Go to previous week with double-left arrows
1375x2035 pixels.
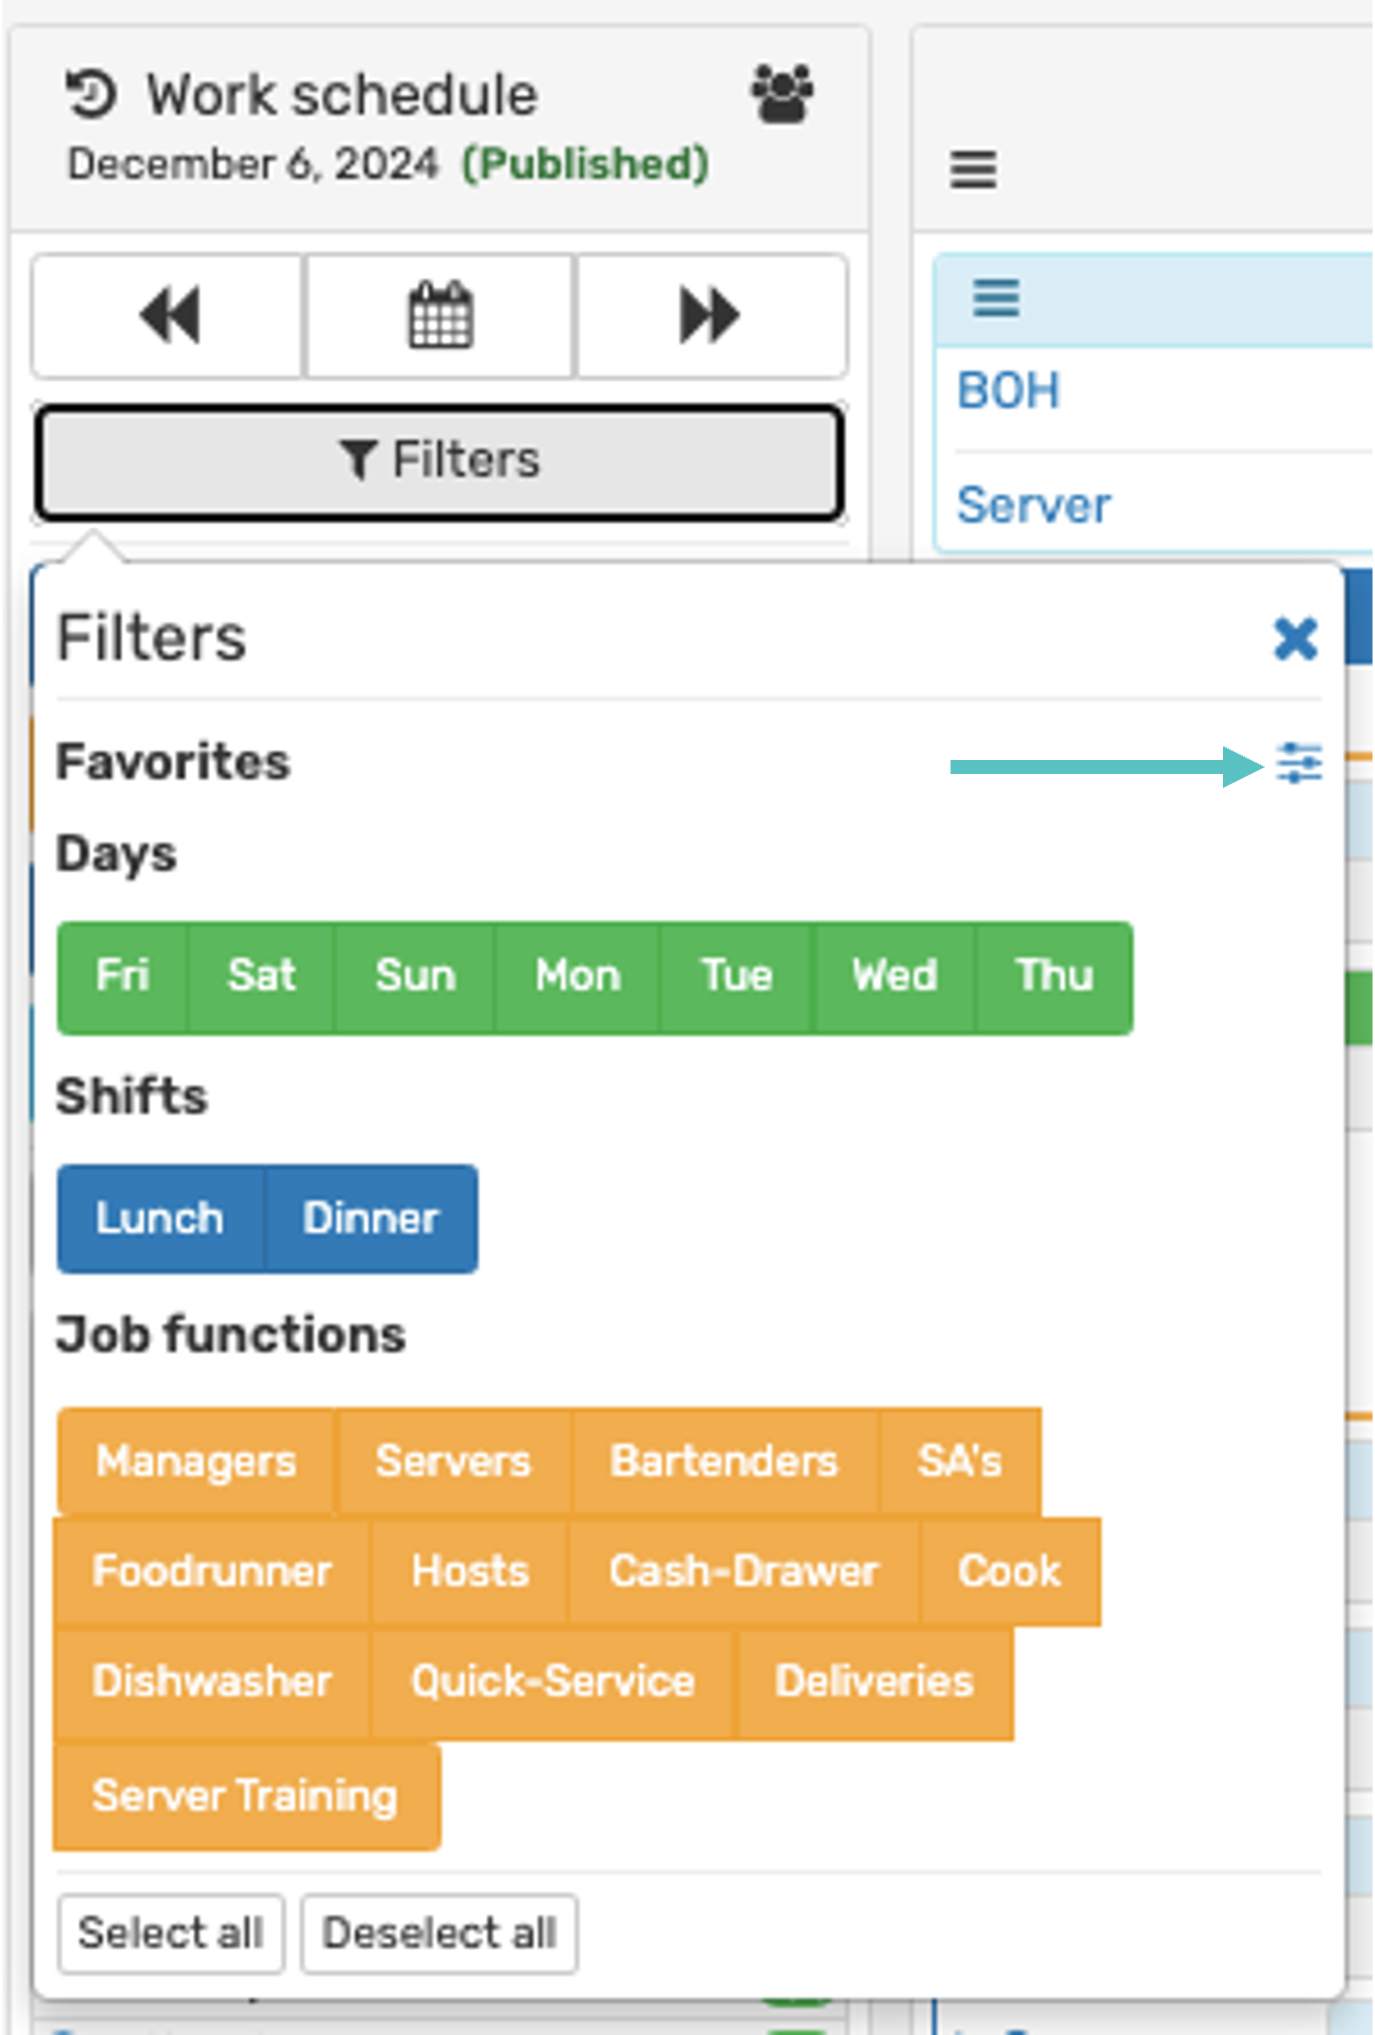tap(169, 316)
